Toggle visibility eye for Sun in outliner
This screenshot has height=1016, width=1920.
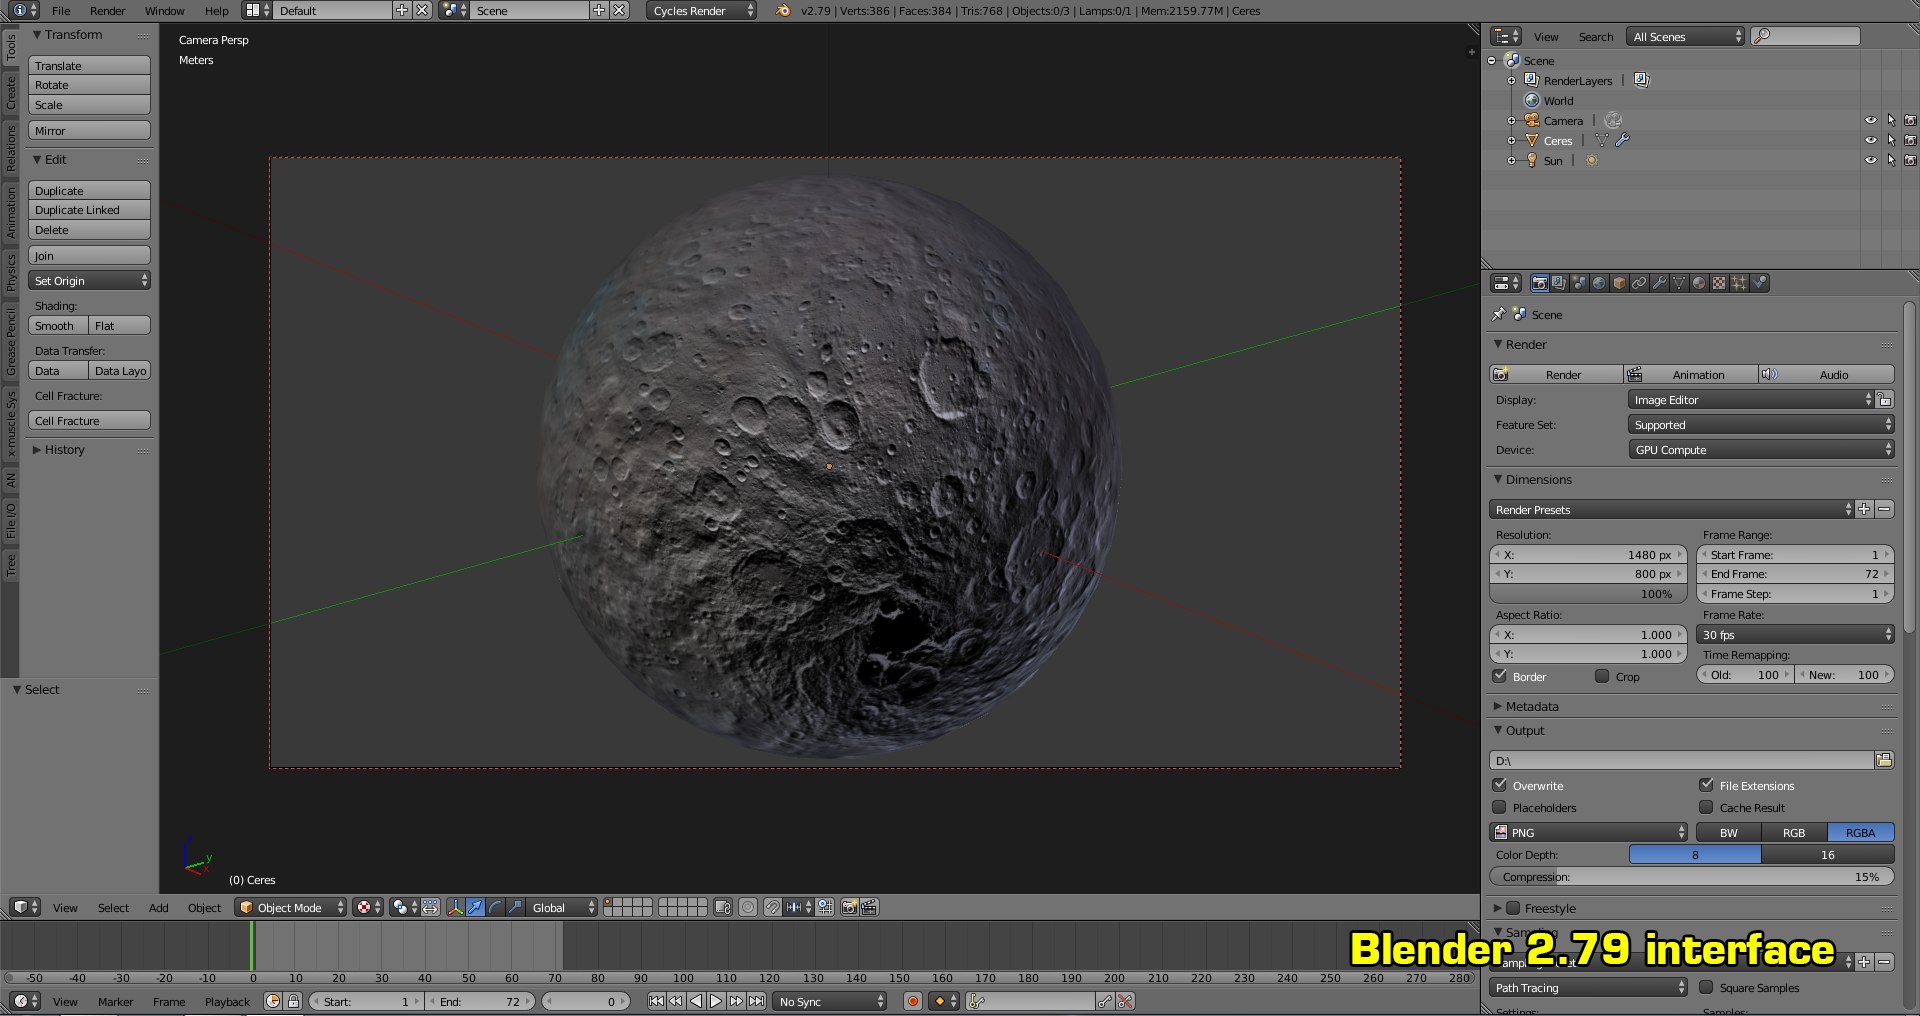1871,160
